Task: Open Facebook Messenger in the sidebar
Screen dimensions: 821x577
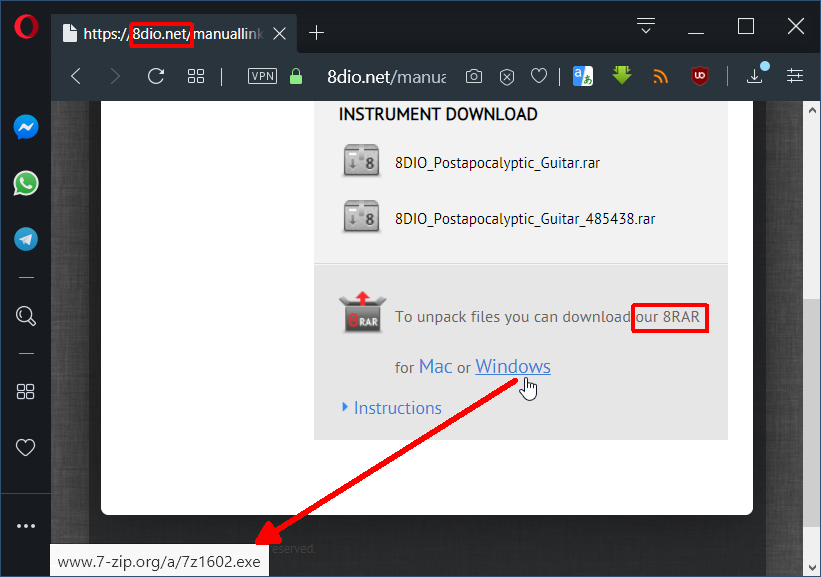Action: click(26, 127)
